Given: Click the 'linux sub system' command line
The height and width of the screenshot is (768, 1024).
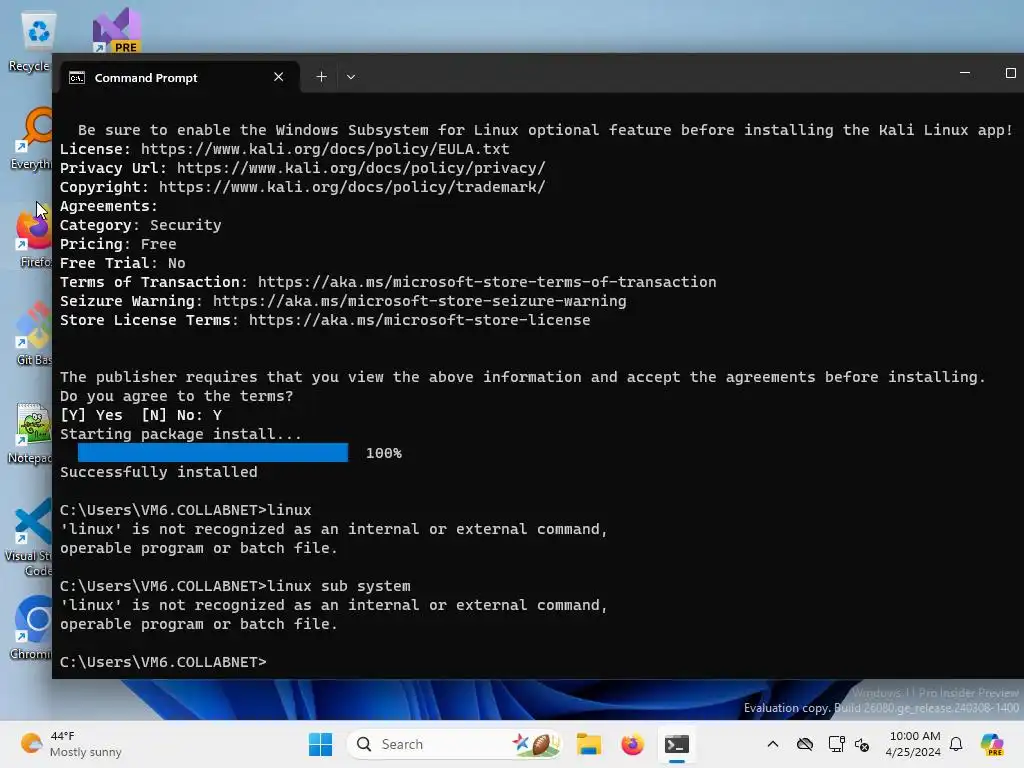Looking at the screenshot, I should [x=235, y=586].
